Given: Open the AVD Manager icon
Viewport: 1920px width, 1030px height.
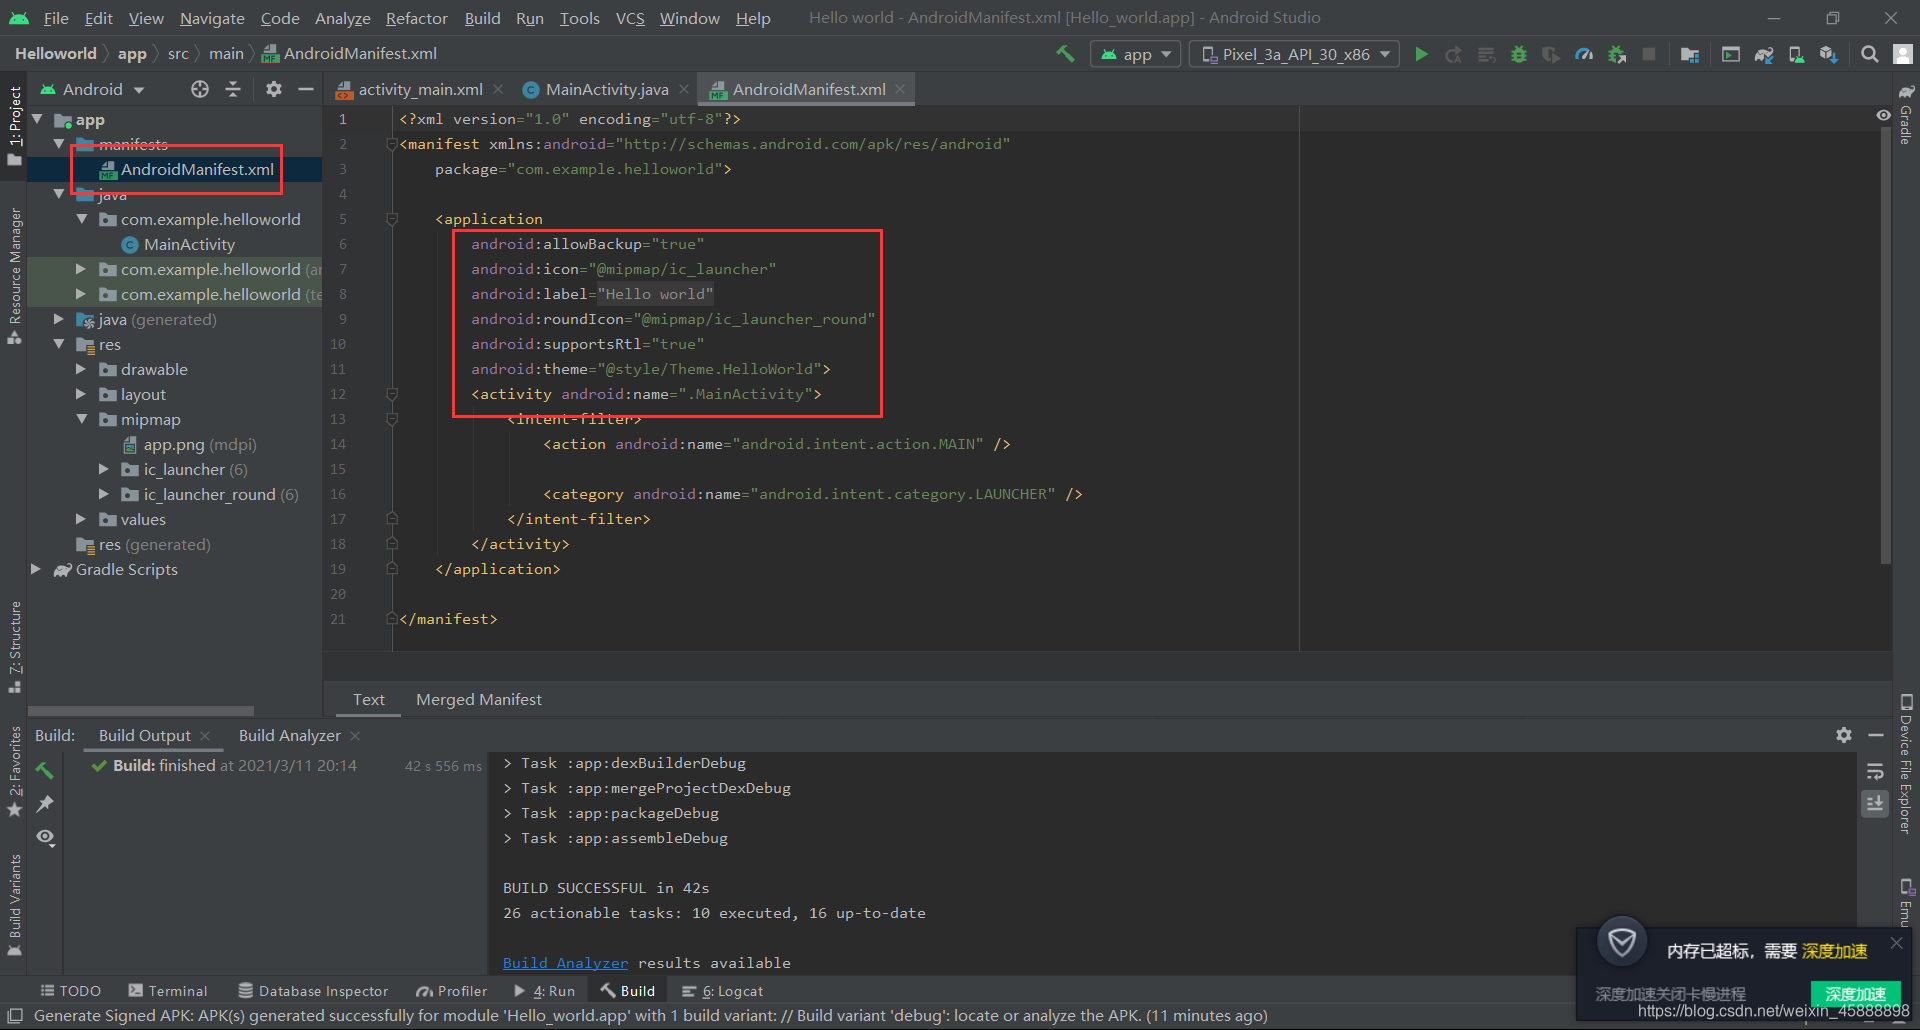Looking at the screenshot, I should coord(1796,54).
